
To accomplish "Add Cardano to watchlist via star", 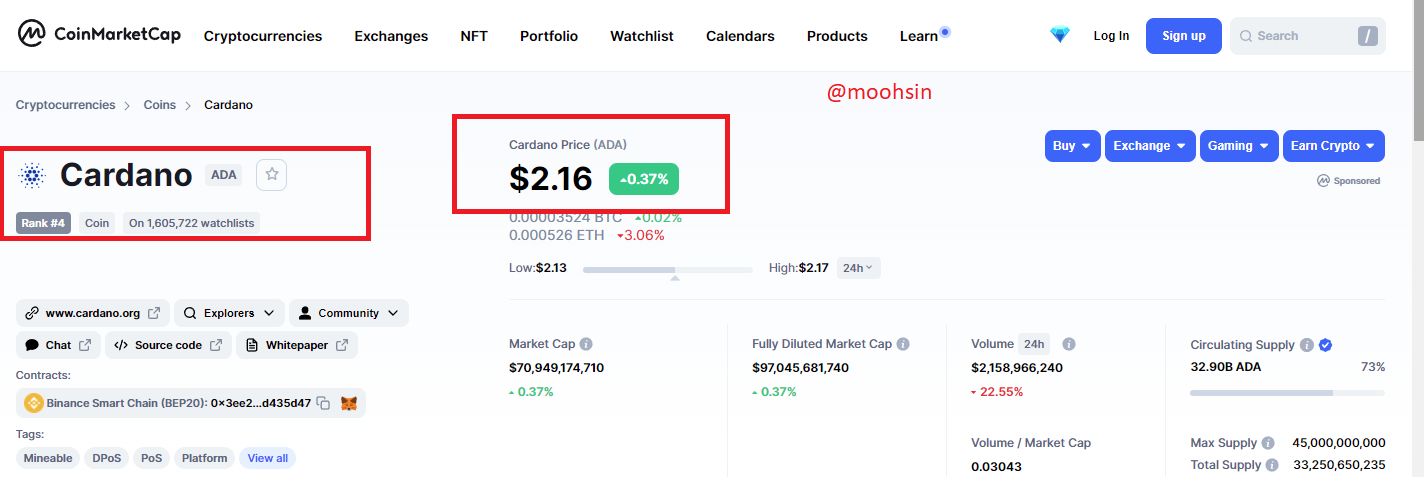I will pos(271,175).
